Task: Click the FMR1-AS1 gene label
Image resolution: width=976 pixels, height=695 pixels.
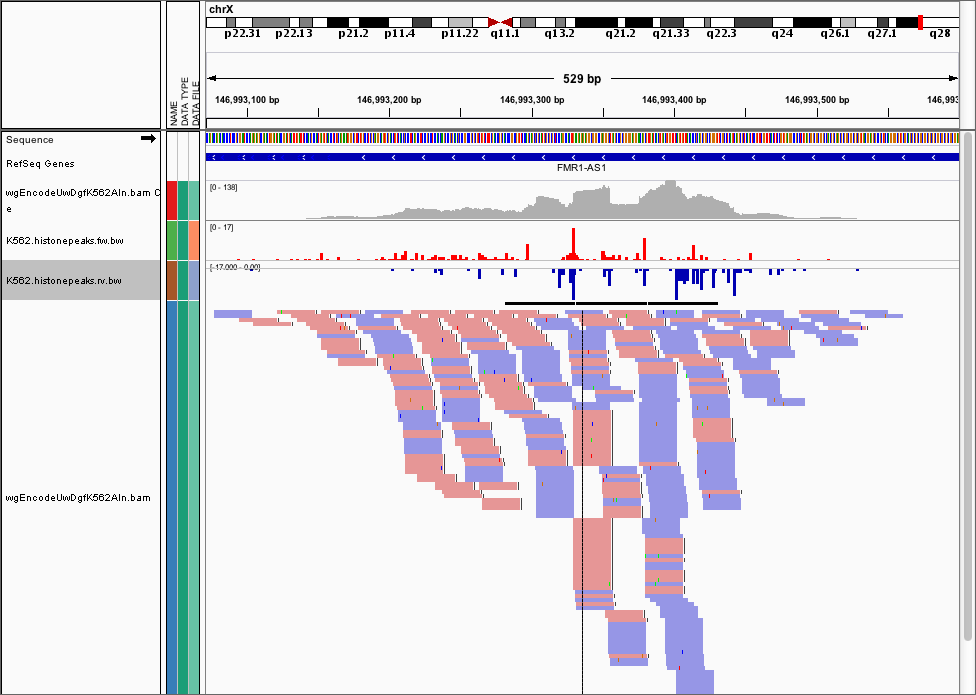Action: [x=581, y=168]
